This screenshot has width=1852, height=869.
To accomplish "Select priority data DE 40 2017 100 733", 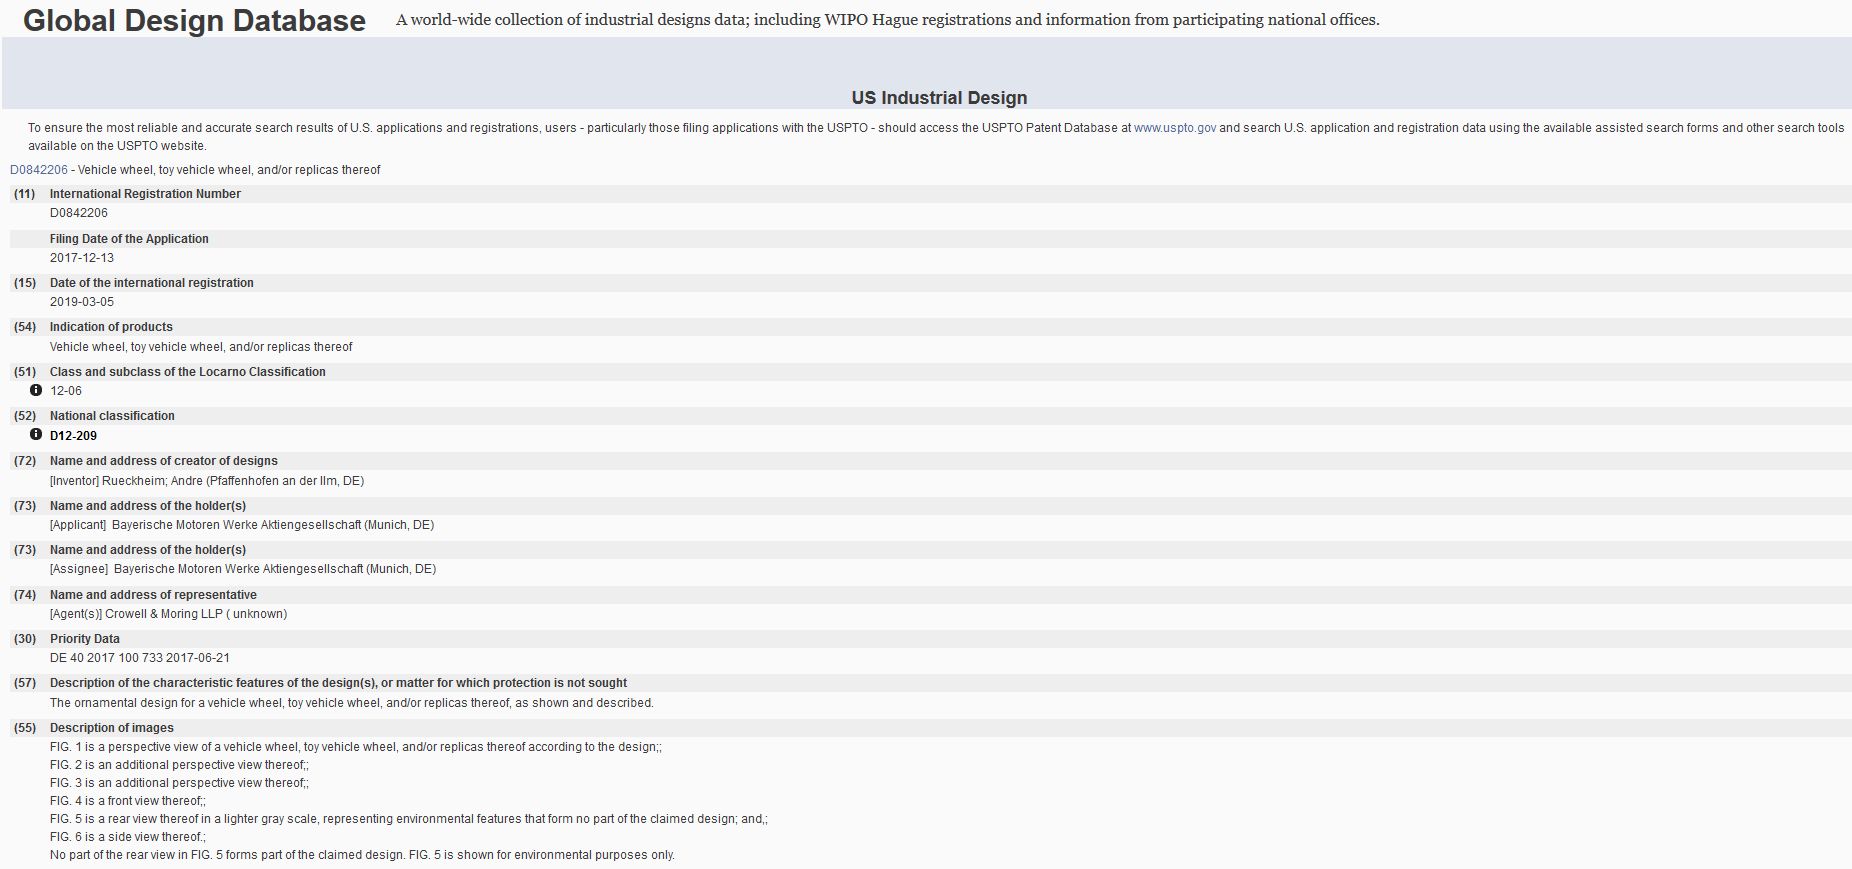I will (x=140, y=658).
